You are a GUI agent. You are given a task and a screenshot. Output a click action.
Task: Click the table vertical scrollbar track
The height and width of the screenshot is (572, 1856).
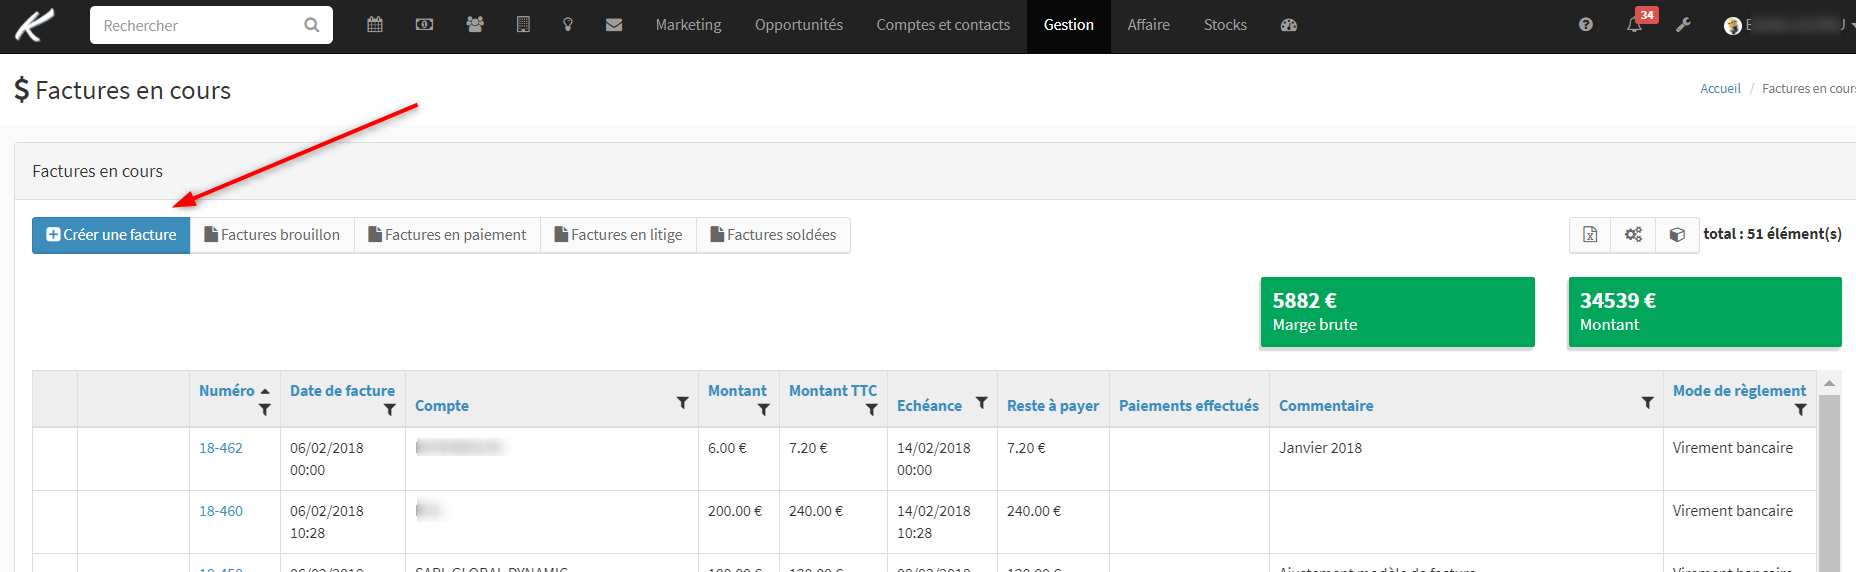(x=1829, y=483)
